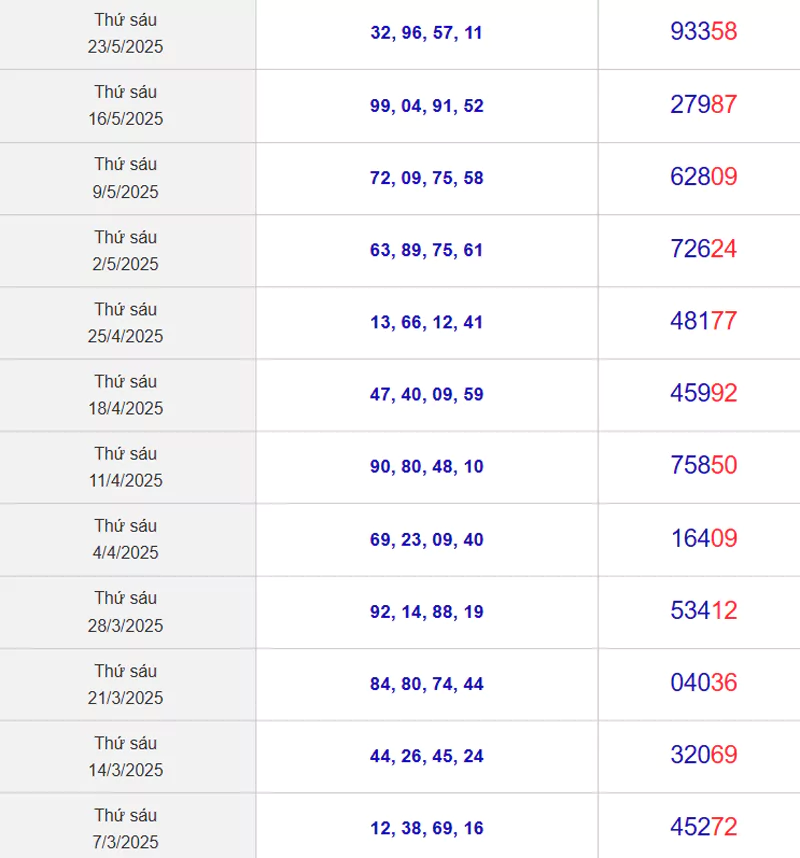The height and width of the screenshot is (858, 800).
Task: Select the result number 48177
Action: tap(703, 321)
